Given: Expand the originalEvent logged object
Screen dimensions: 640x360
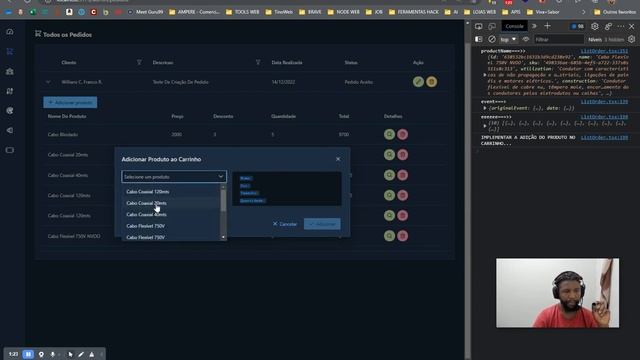Looking at the screenshot, I should (x=485, y=108).
